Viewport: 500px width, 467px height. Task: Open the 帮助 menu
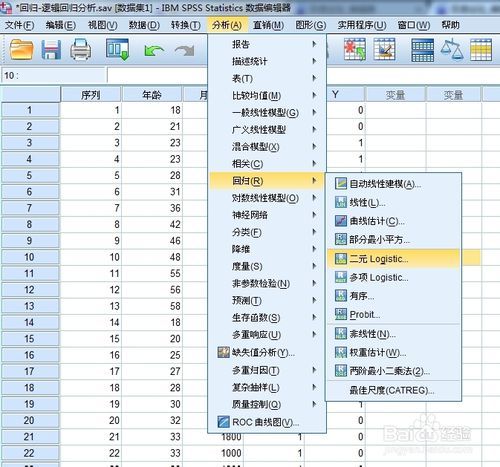pyautogui.click(x=450, y=25)
